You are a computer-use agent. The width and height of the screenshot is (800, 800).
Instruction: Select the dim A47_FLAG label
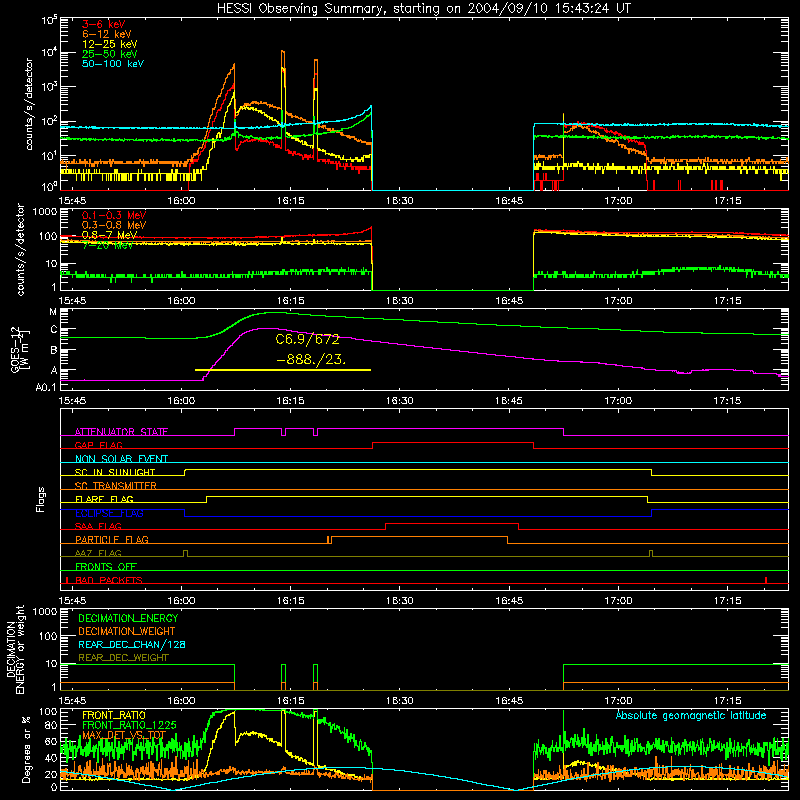[98, 553]
